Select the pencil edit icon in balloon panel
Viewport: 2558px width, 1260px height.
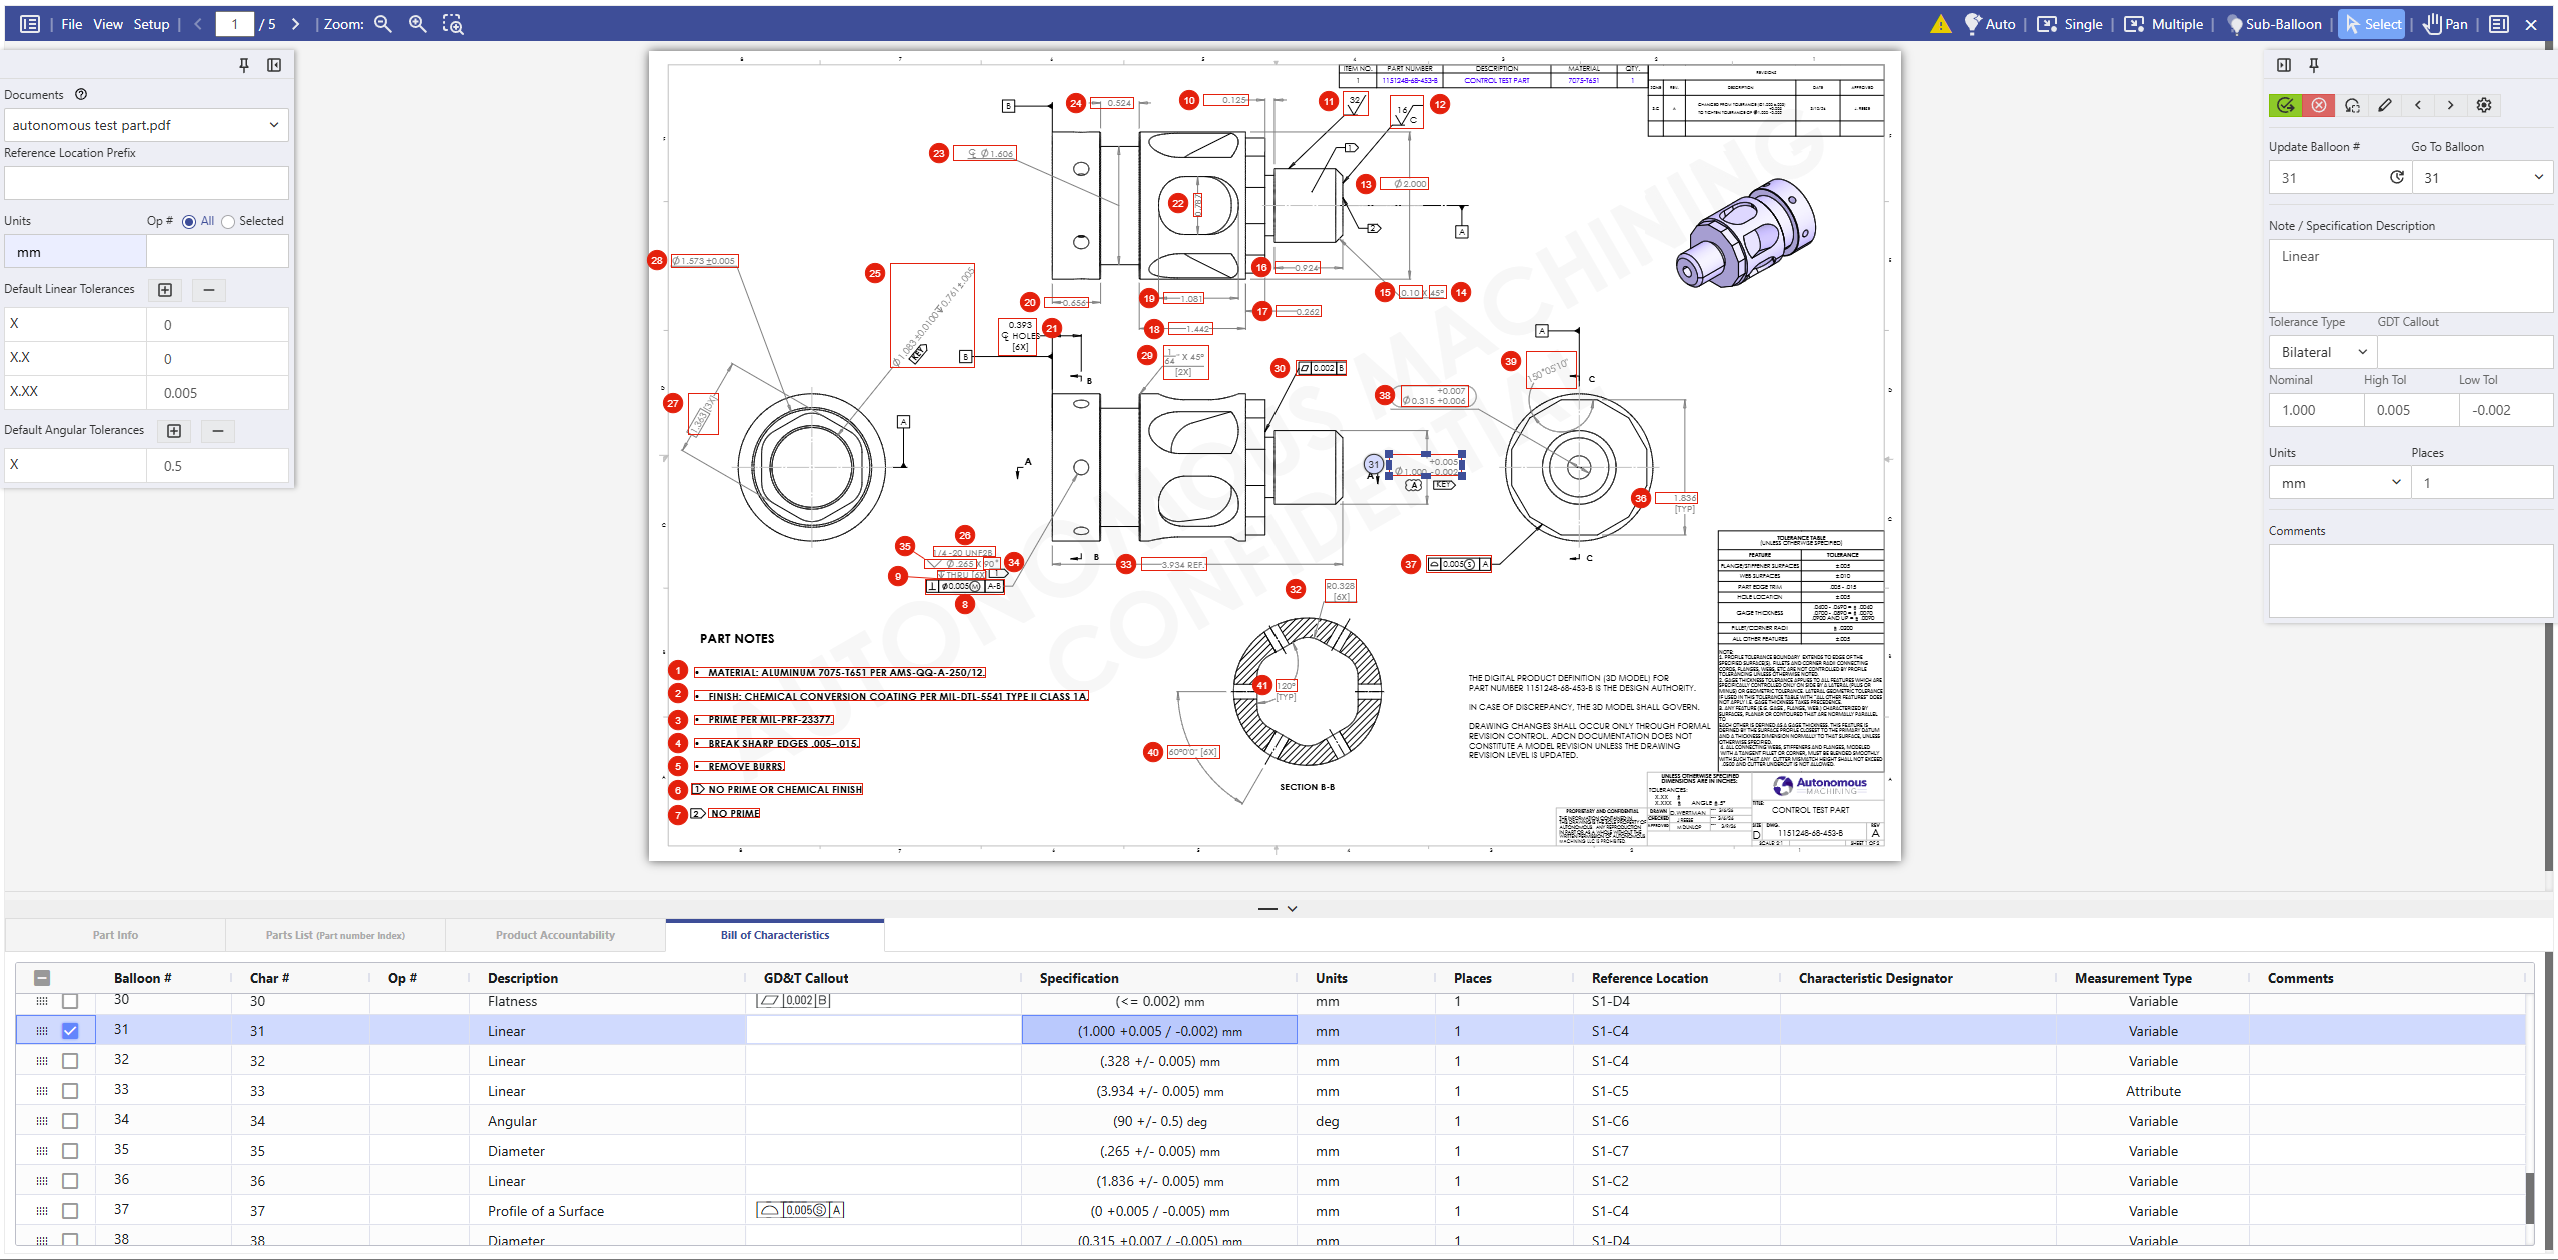[x=2383, y=105]
